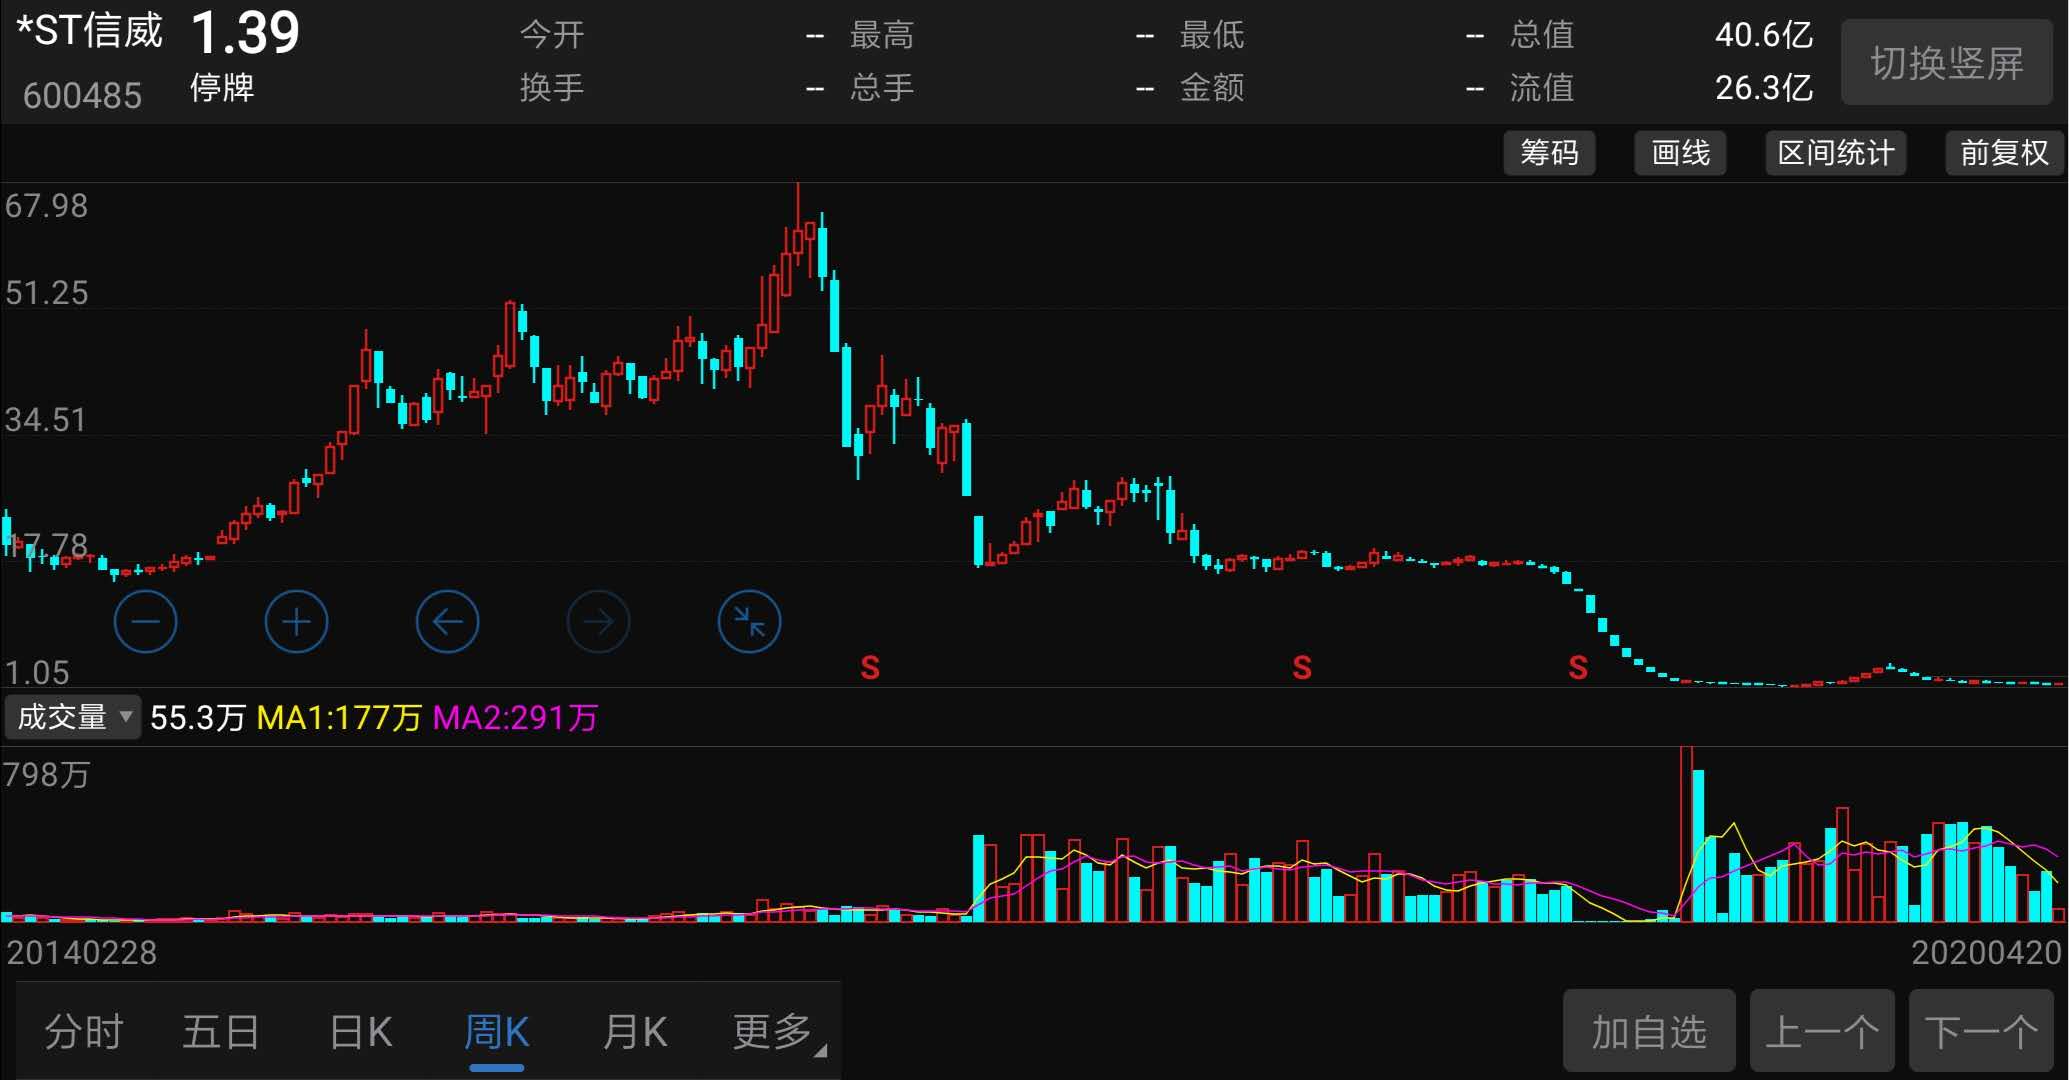Viewport: 2069px width, 1080px height.
Task: Tap the 最低 label
Action: (1212, 35)
